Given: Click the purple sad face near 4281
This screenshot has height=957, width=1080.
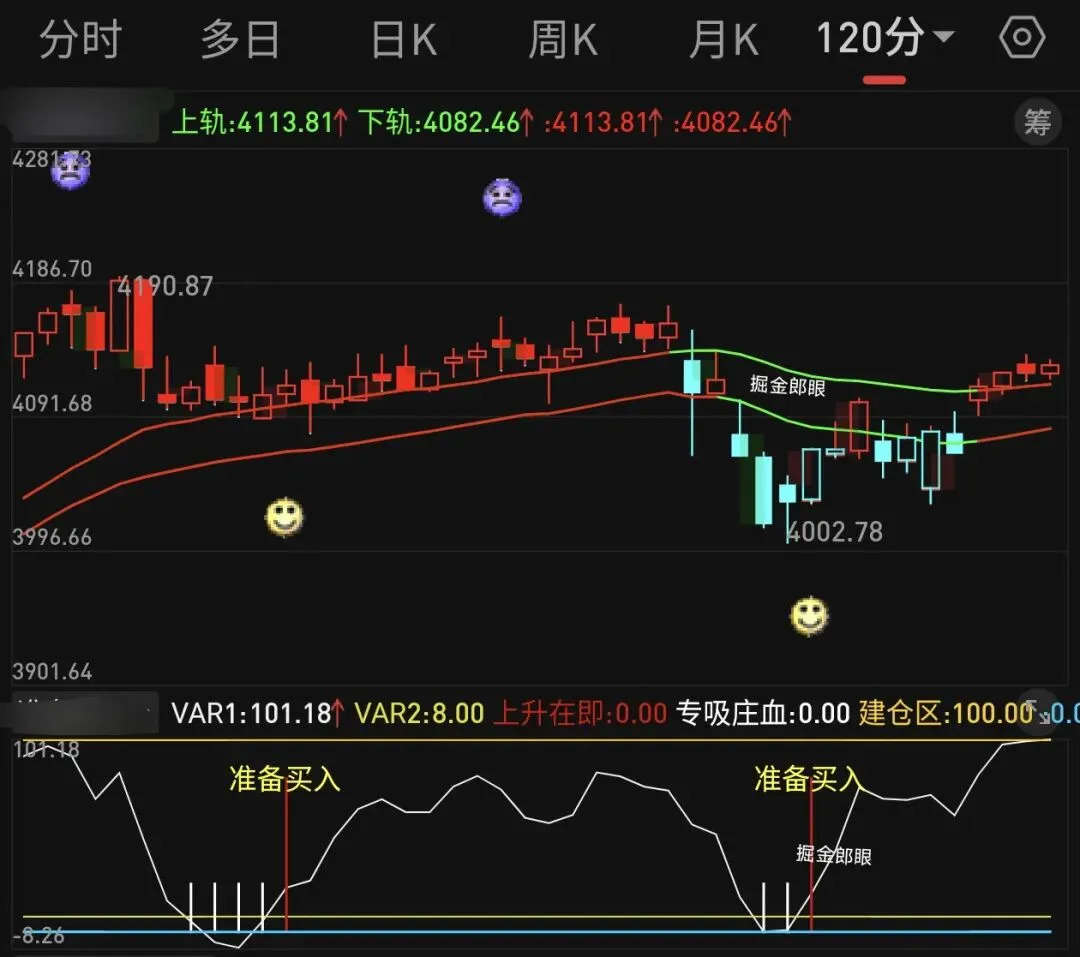Looking at the screenshot, I should tap(70, 169).
